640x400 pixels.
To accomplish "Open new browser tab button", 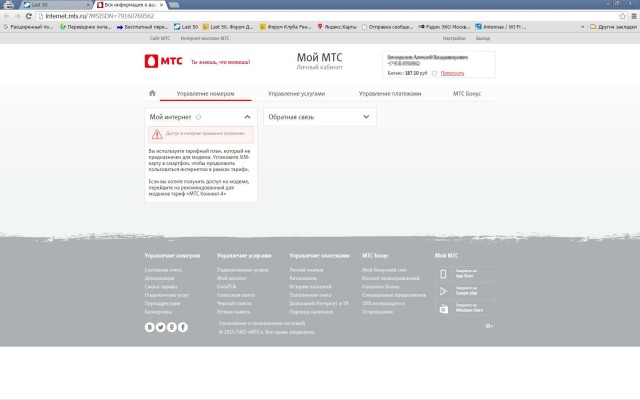I will coord(174,5).
